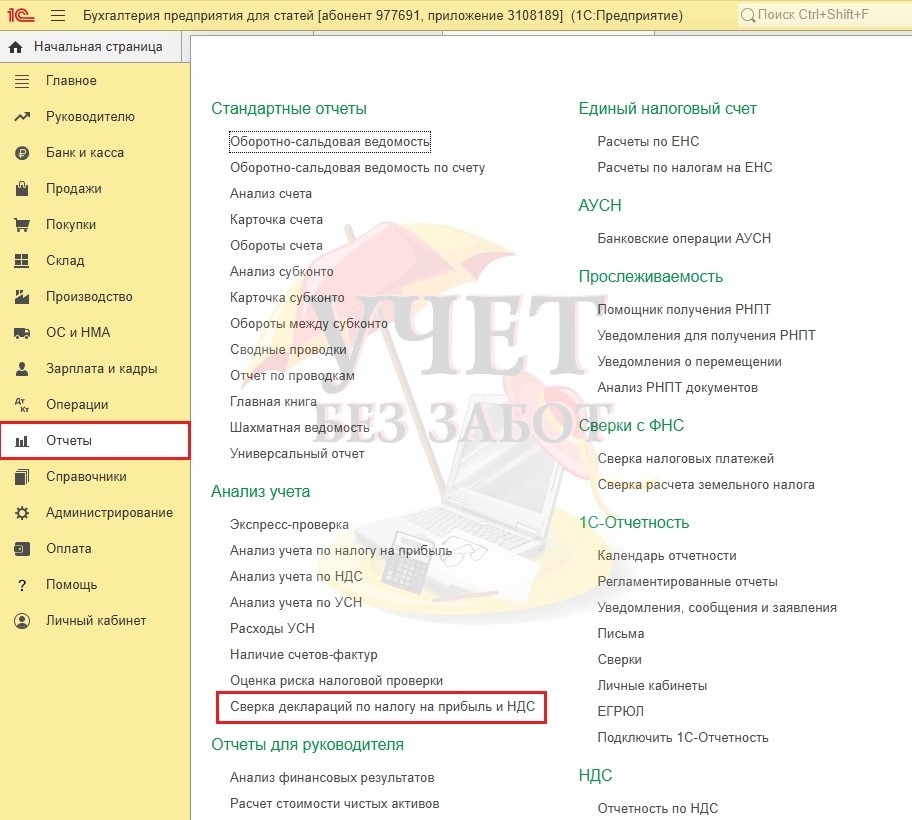This screenshot has width=912, height=820.
Task: Click the Зарплата и кадры person icon
Action: 22,369
